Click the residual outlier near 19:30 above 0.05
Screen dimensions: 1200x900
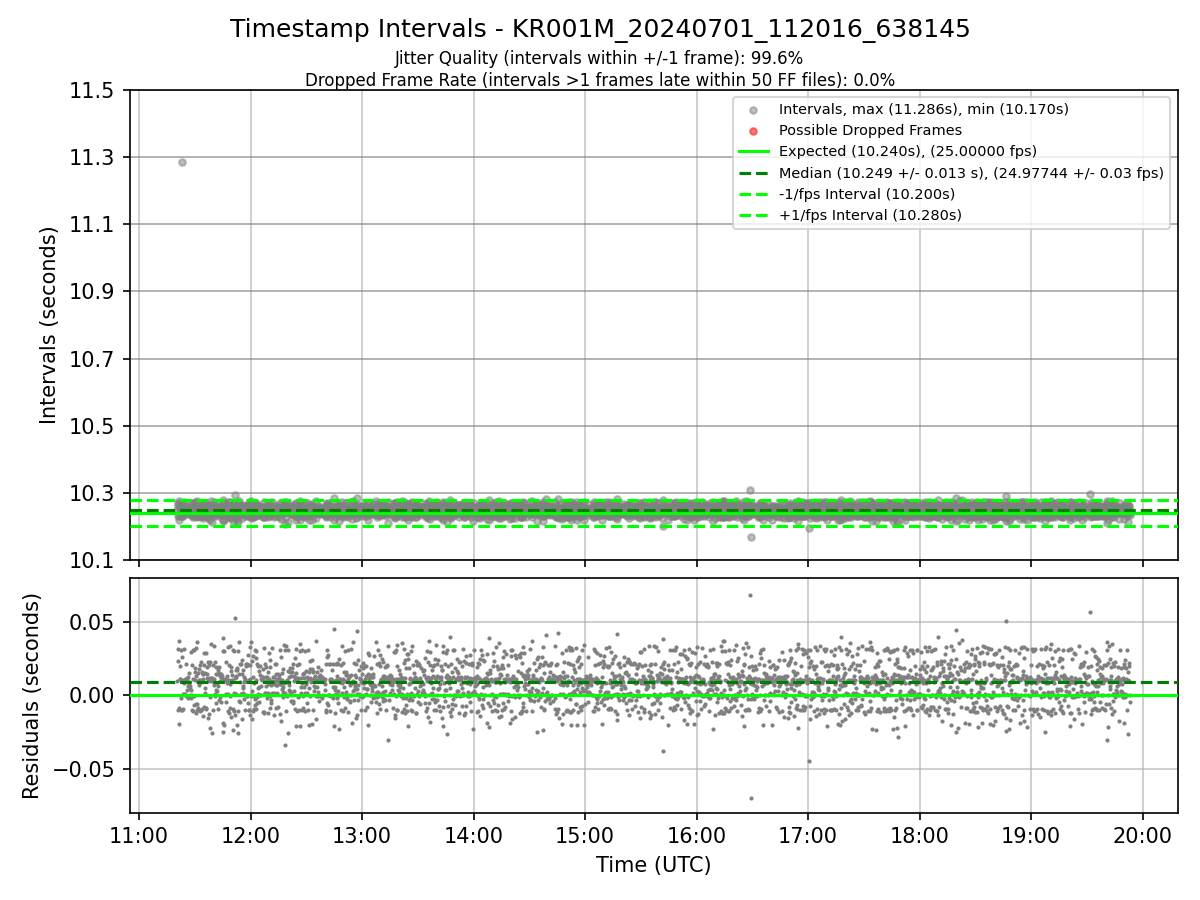pos(1090,612)
